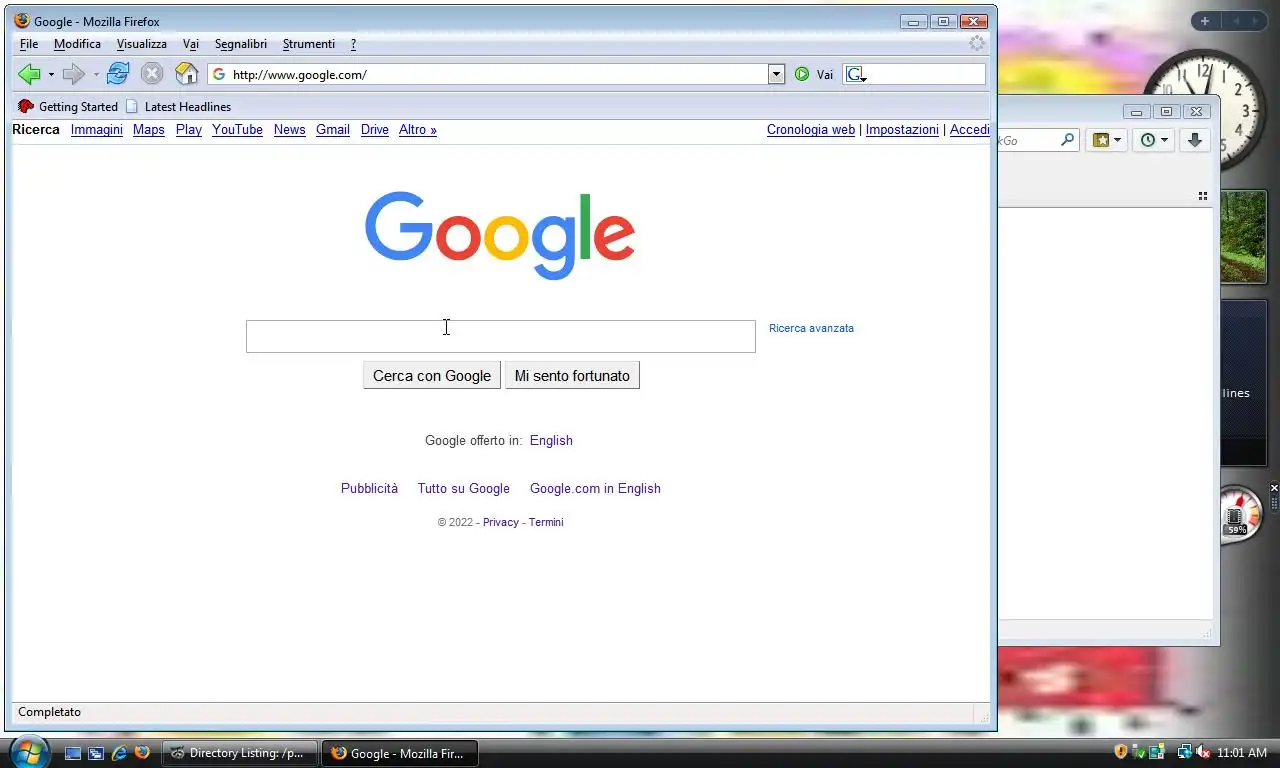Open Tutto su Google link

click(464, 488)
